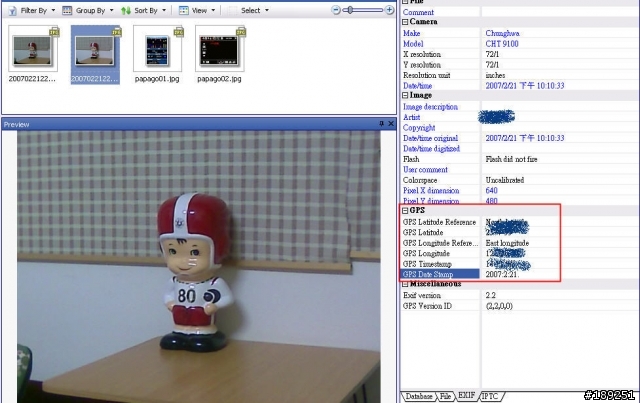Viewport: 640px width, 403px height.
Task: Select the User comment property
Action: coord(519,170)
